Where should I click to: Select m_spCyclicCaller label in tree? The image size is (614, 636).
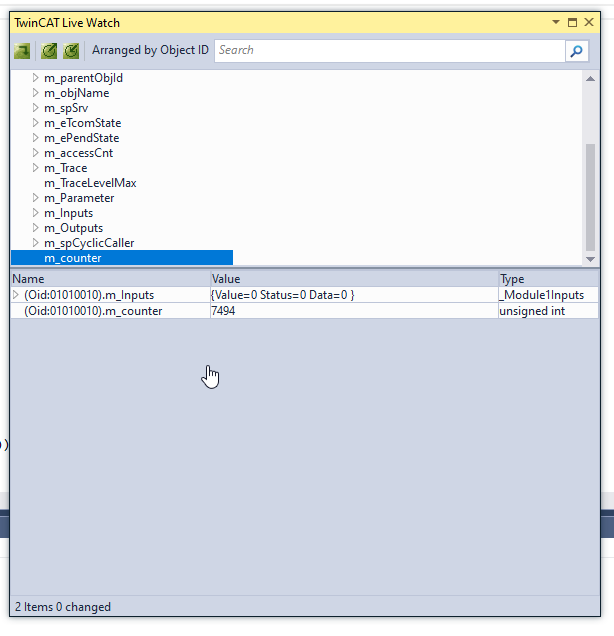[x=89, y=243]
